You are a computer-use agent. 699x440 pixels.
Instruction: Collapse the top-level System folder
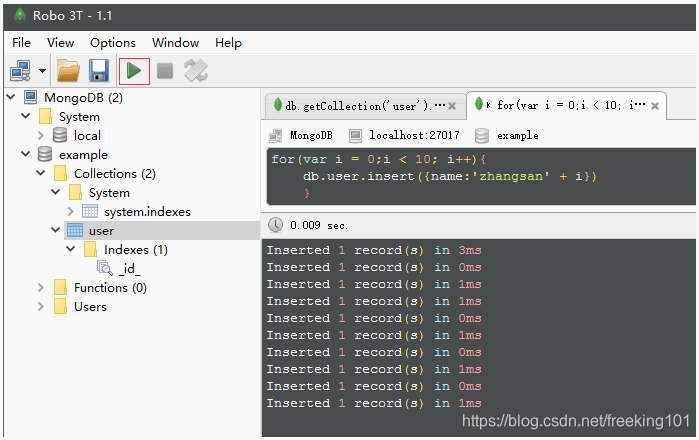[26, 116]
